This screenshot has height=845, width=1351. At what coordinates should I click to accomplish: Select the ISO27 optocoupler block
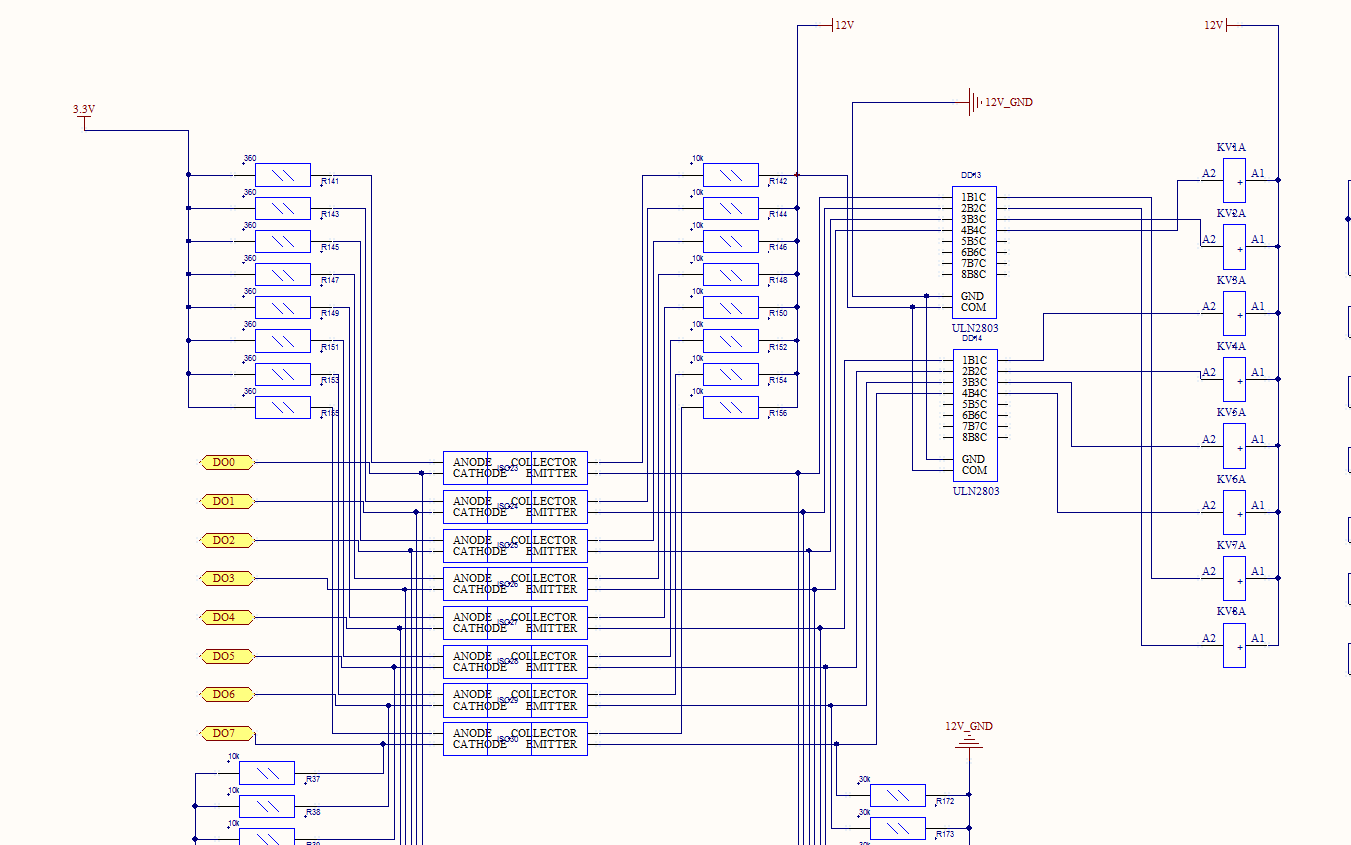(515, 623)
